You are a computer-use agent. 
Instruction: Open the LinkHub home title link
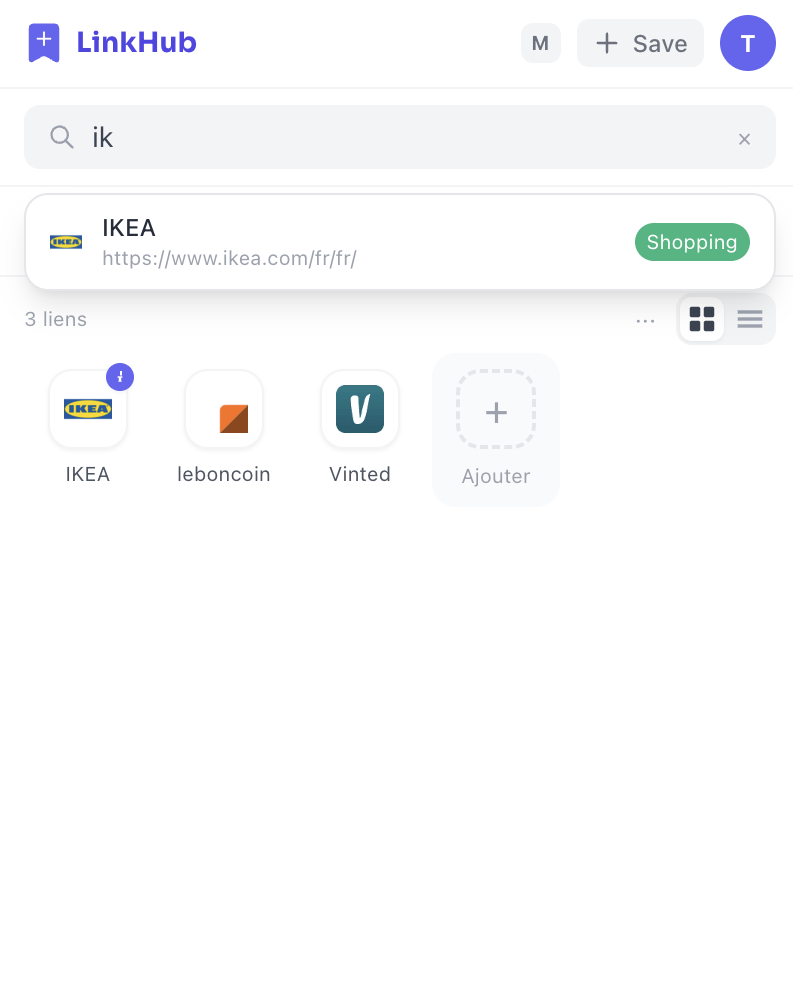(136, 43)
